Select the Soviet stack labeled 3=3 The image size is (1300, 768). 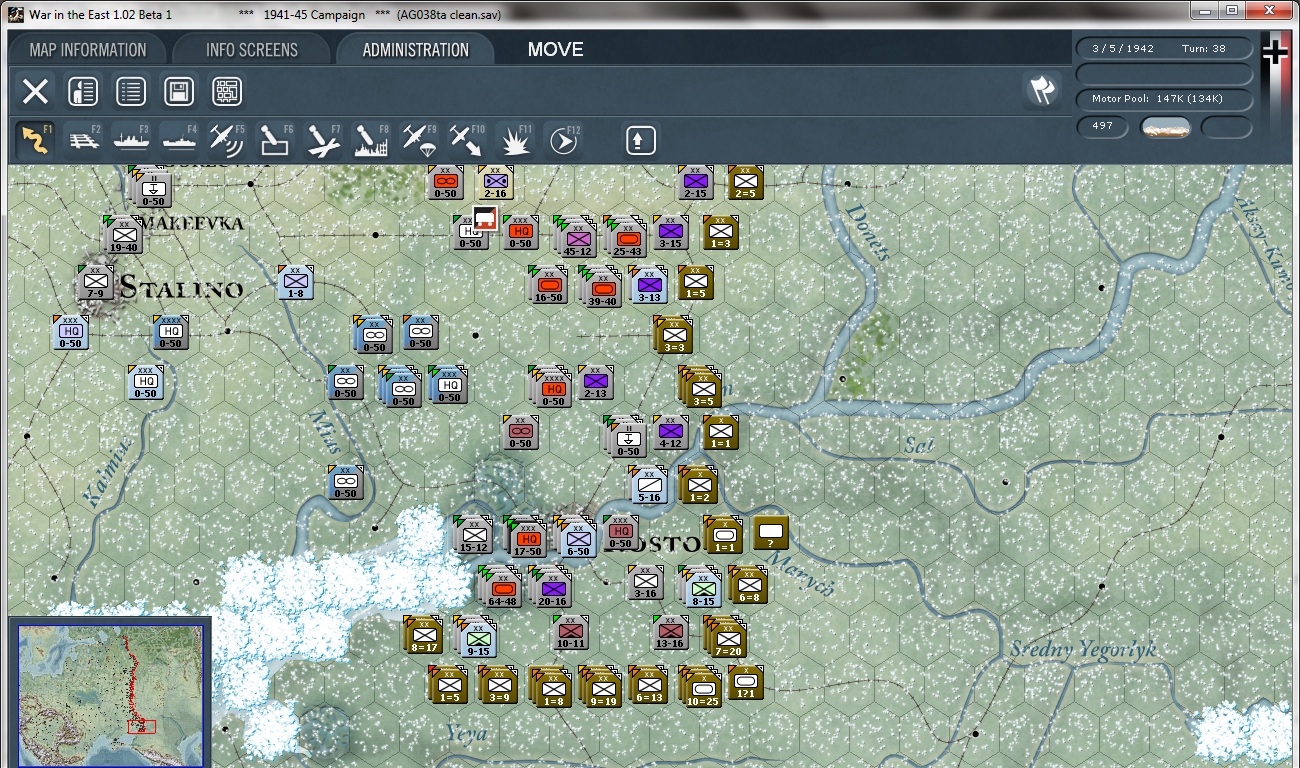(x=674, y=334)
